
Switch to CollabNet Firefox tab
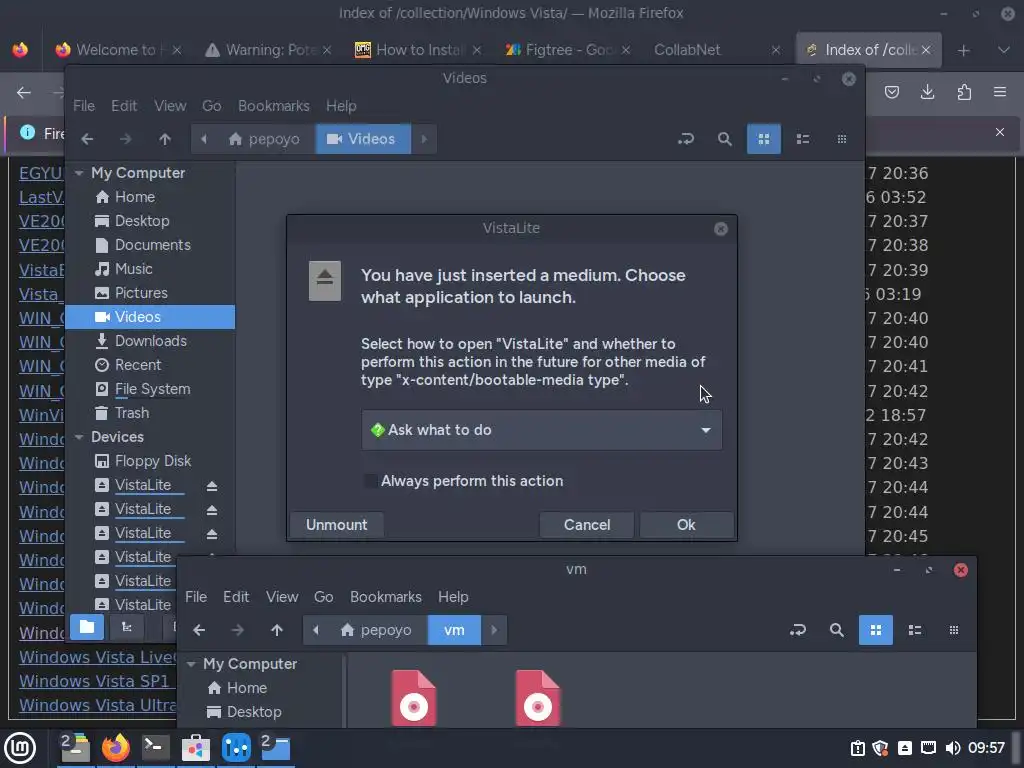coord(717,50)
